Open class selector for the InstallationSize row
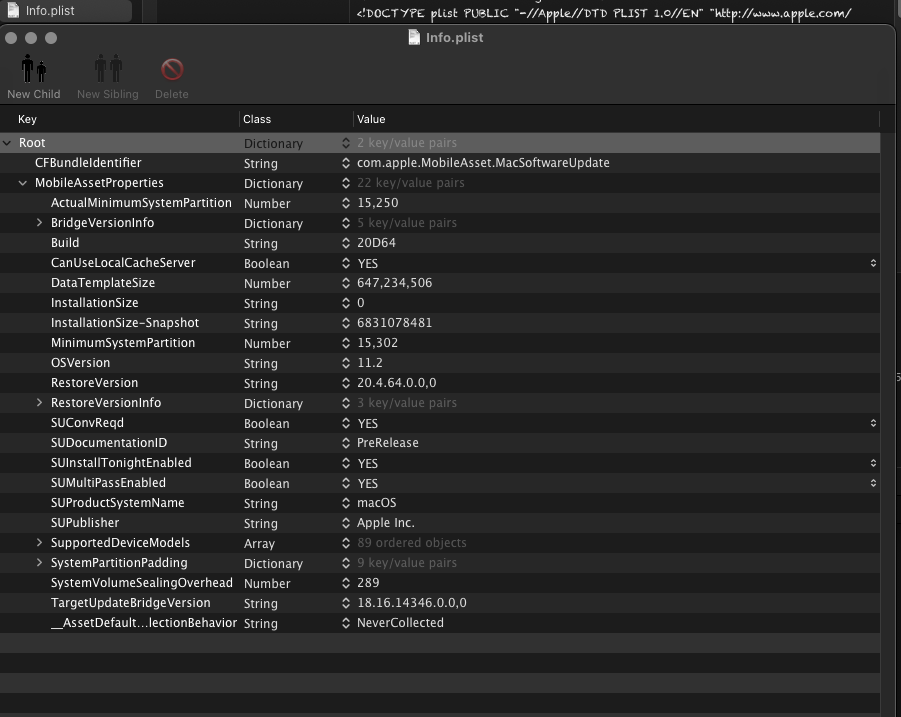Screen dimensions: 901x717 coord(345,303)
